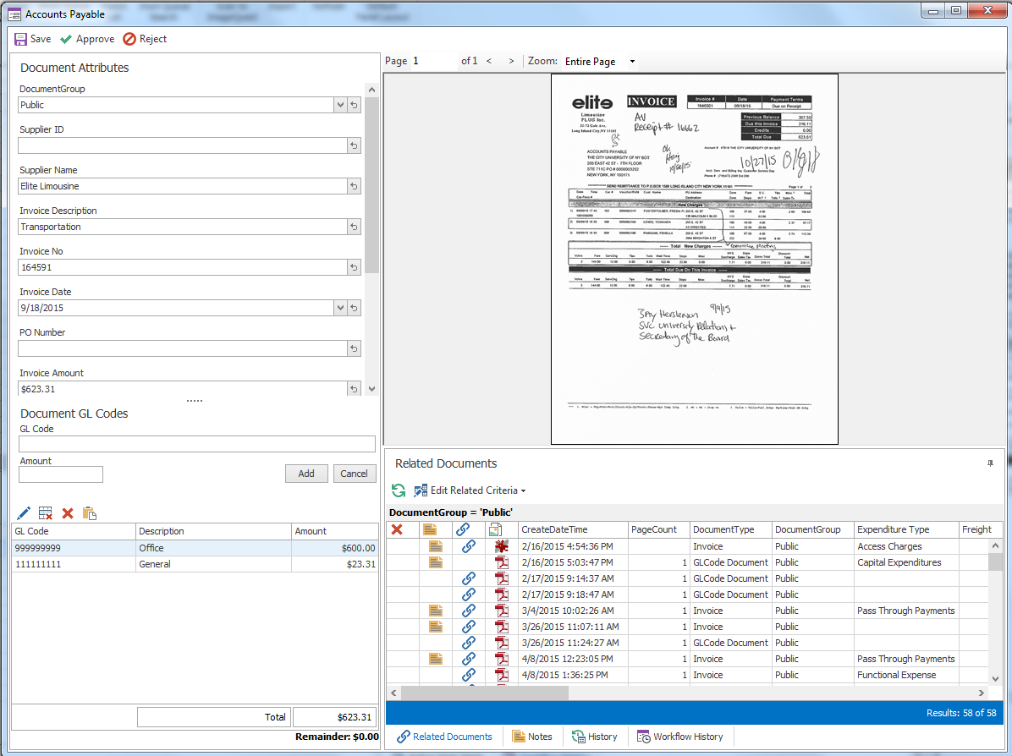Click the GL Code input field

(197, 444)
